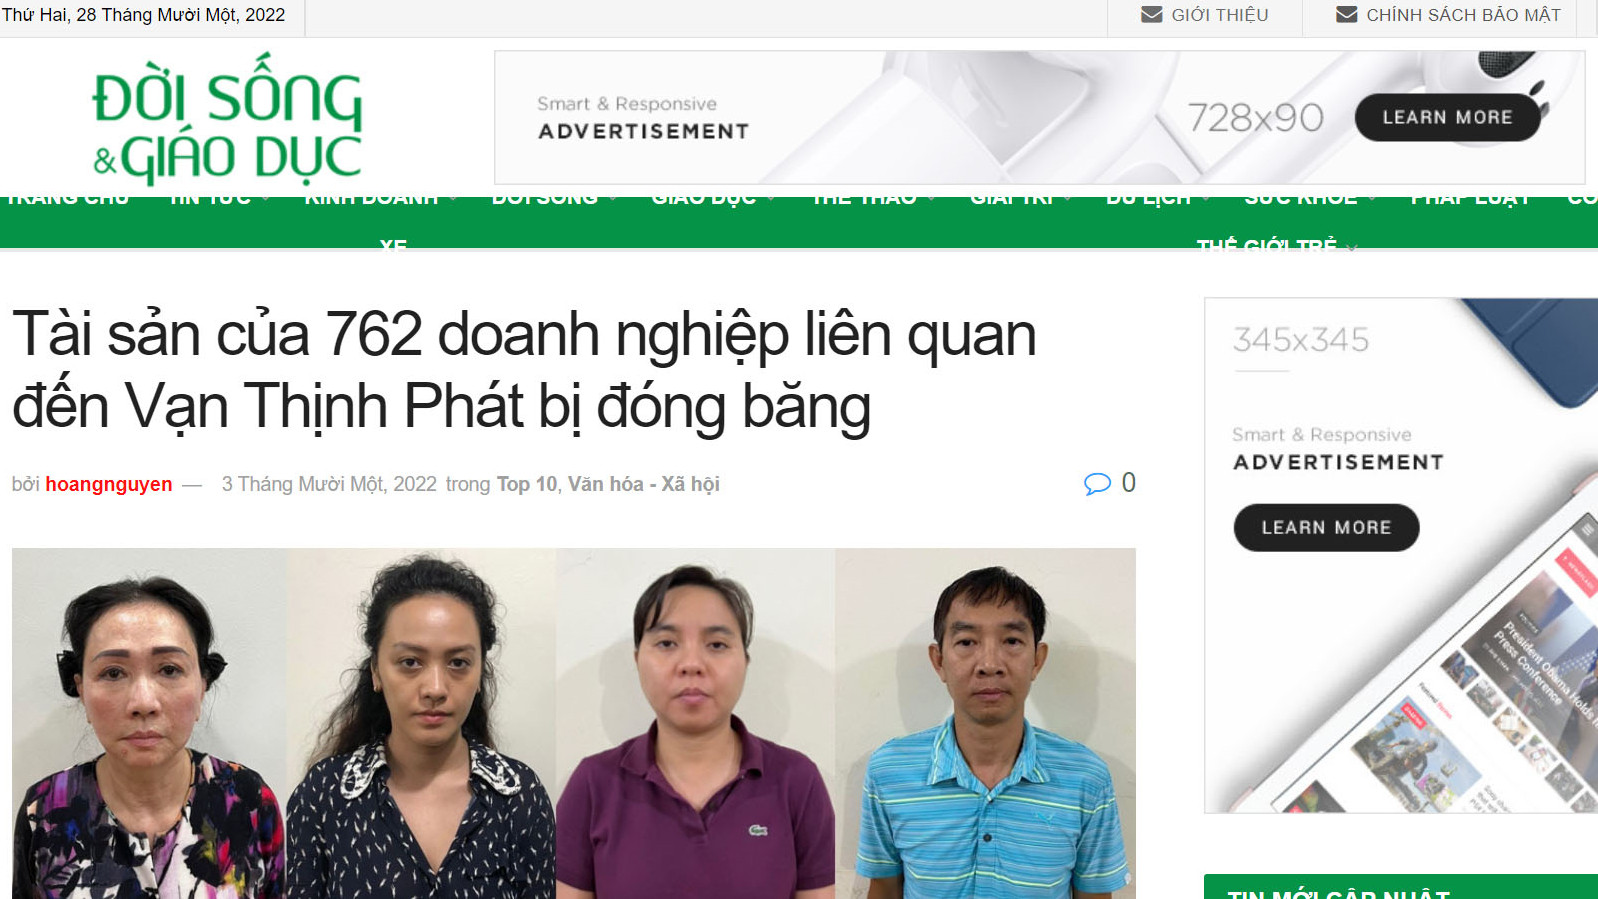Screen dimensions: 1598x899
Task: Open the Thể Thao menu item
Action: (864, 198)
